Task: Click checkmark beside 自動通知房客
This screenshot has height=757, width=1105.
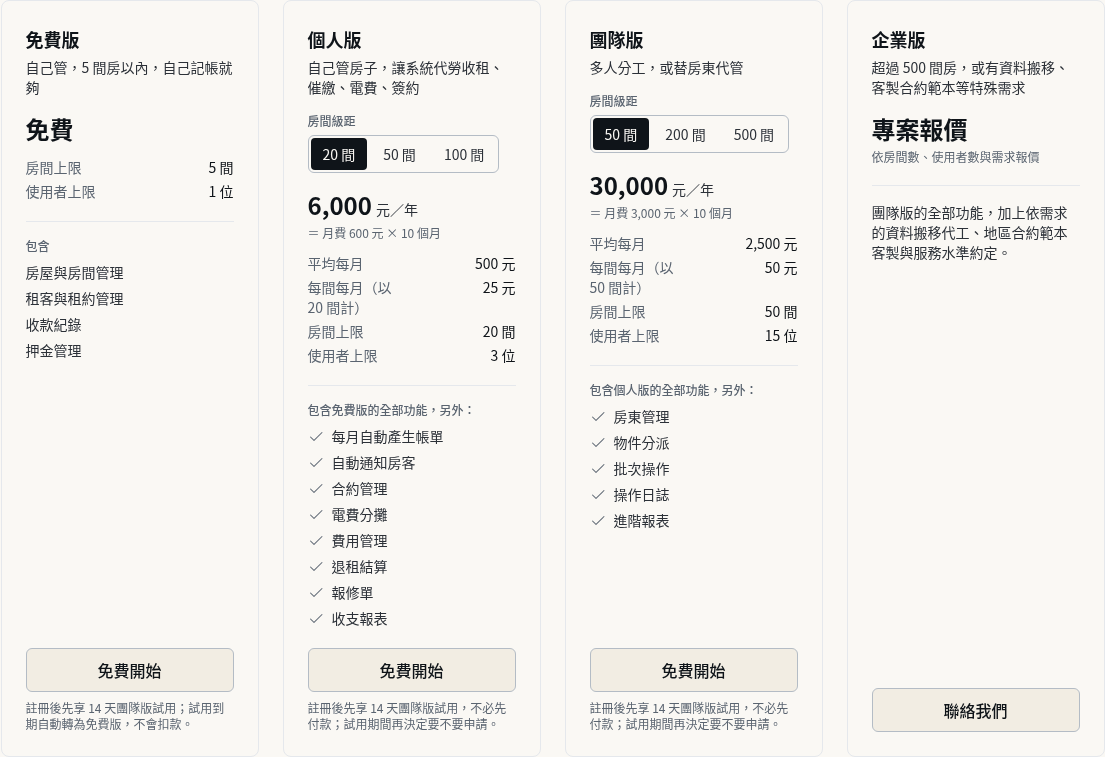Action: pos(316,463)
